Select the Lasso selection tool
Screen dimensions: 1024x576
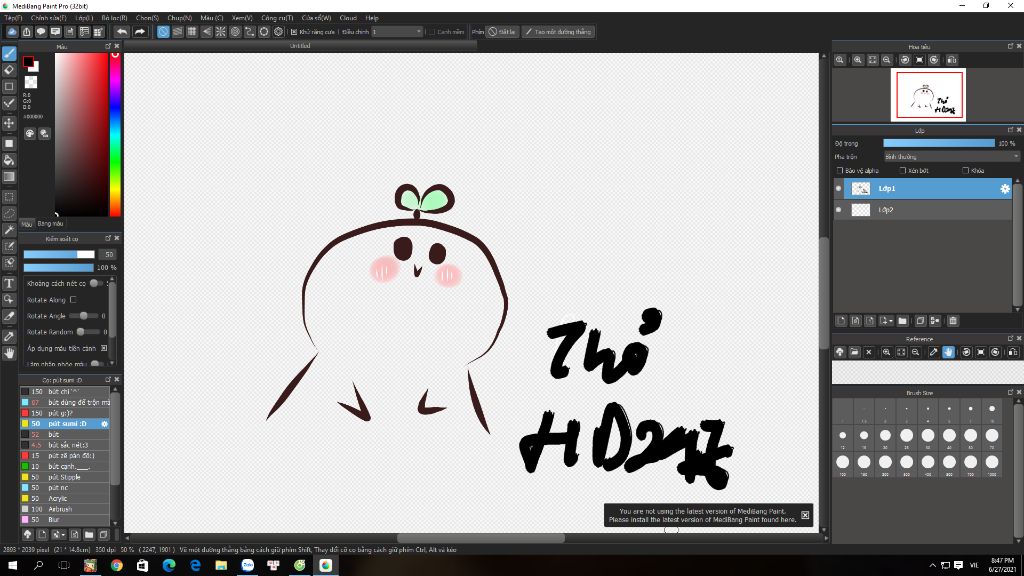[x=9, y=214]
